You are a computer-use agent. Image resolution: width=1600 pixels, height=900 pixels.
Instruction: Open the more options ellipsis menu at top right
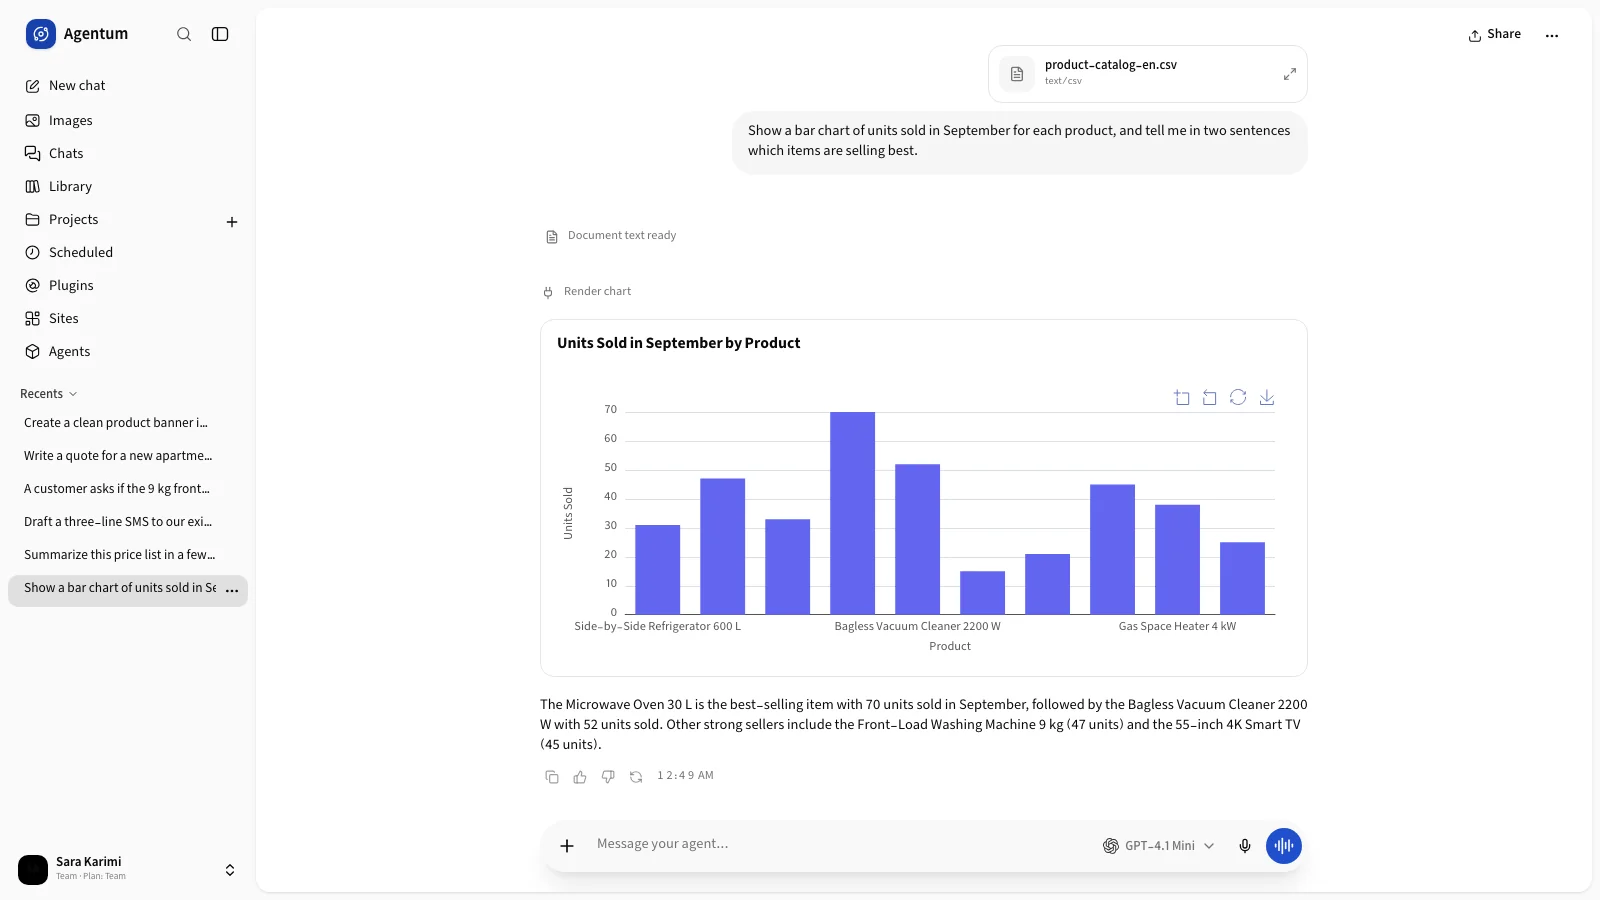pyautogui.click(x=1552, y=35)
